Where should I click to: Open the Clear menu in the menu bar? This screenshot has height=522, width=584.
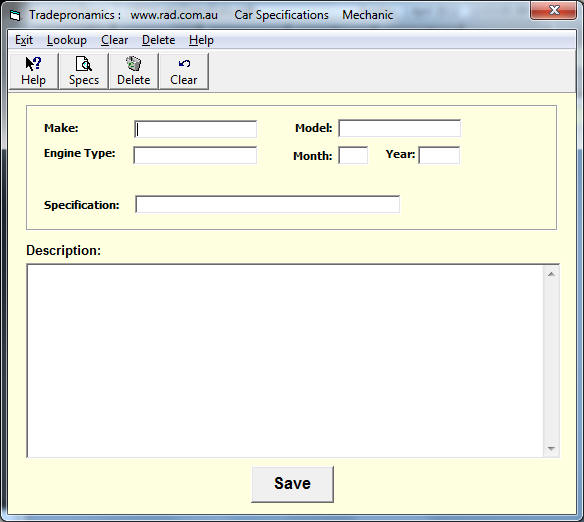pyautogui.click(x=114, y=40)
